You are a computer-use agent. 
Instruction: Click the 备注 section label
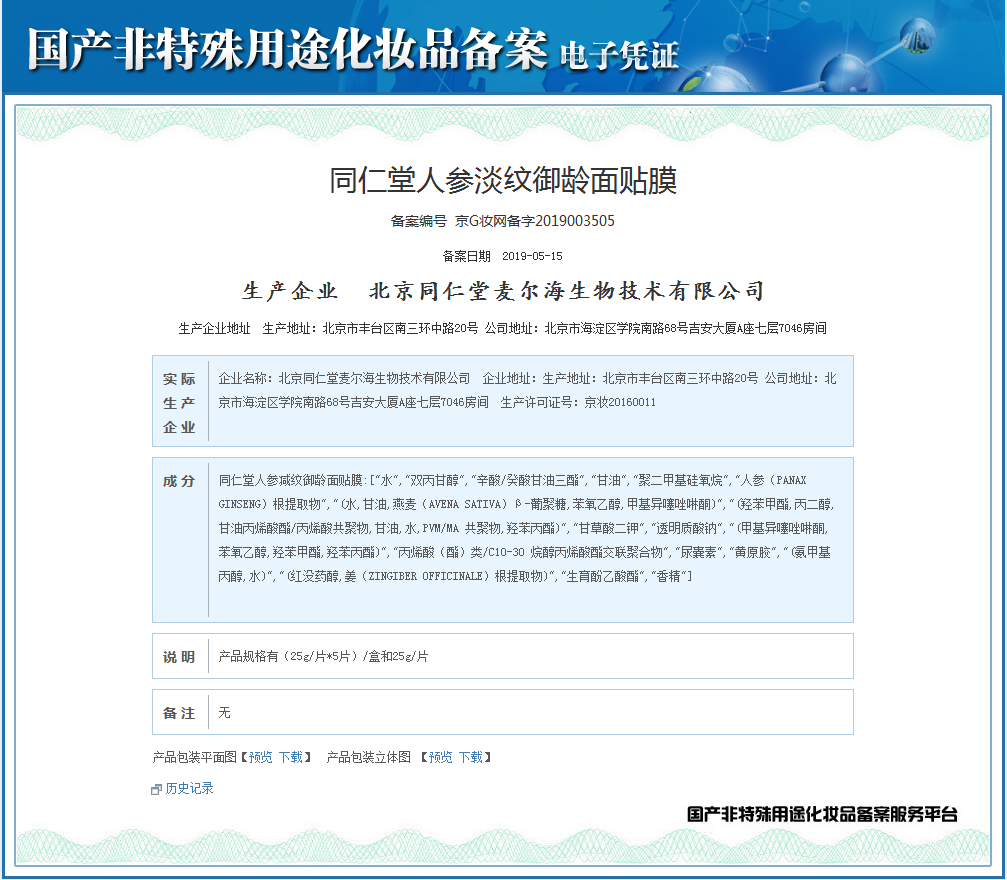[179, 713]
